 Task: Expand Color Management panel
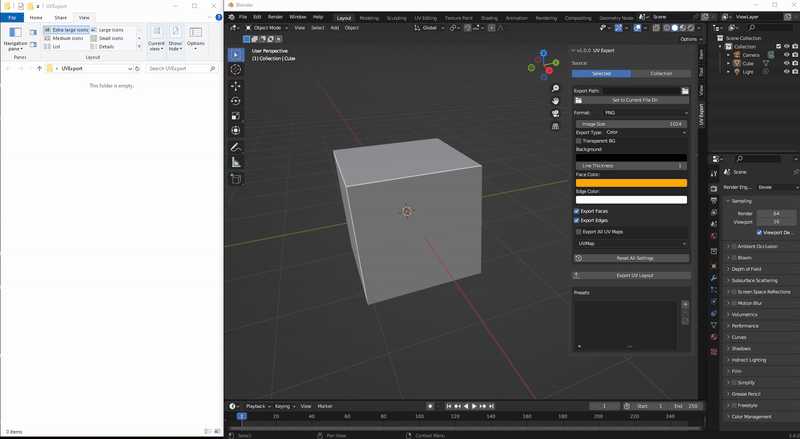coord(751,417)
